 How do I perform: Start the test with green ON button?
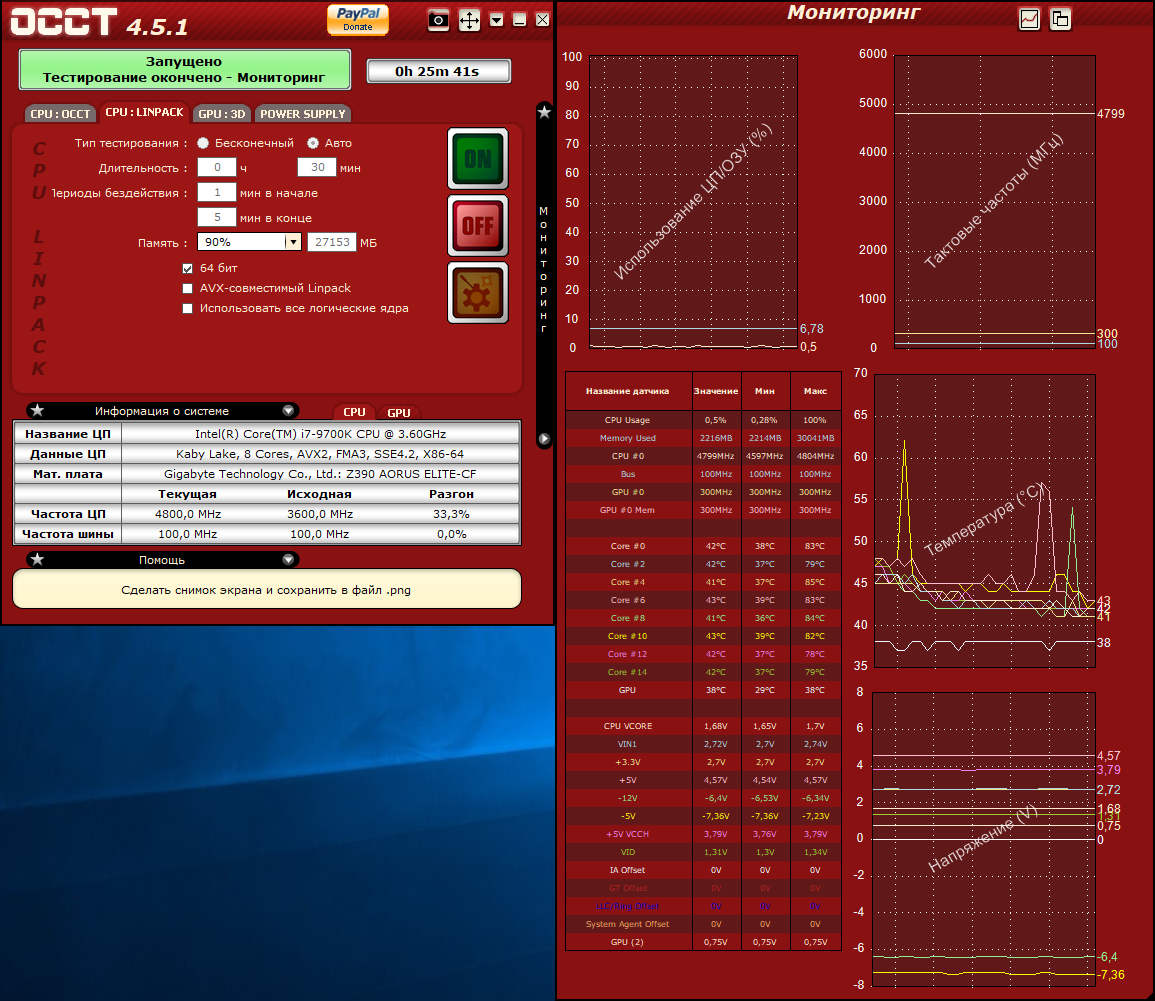(x=478, y=158)
